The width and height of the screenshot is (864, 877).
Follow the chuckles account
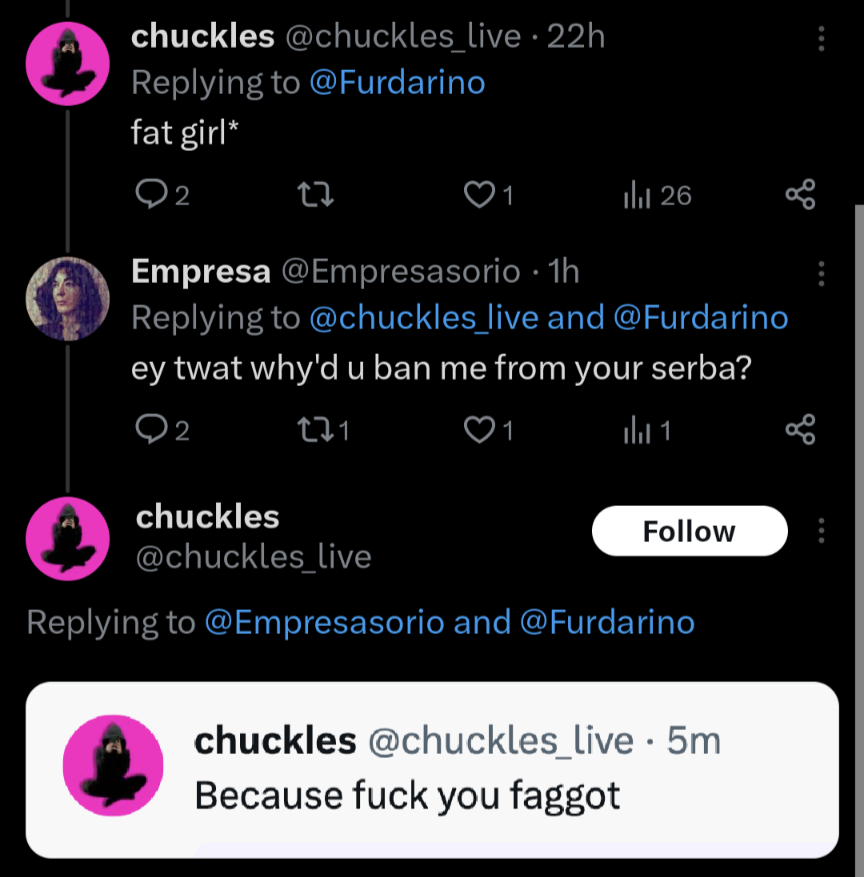pyautogui.click(x=689, y=531)
